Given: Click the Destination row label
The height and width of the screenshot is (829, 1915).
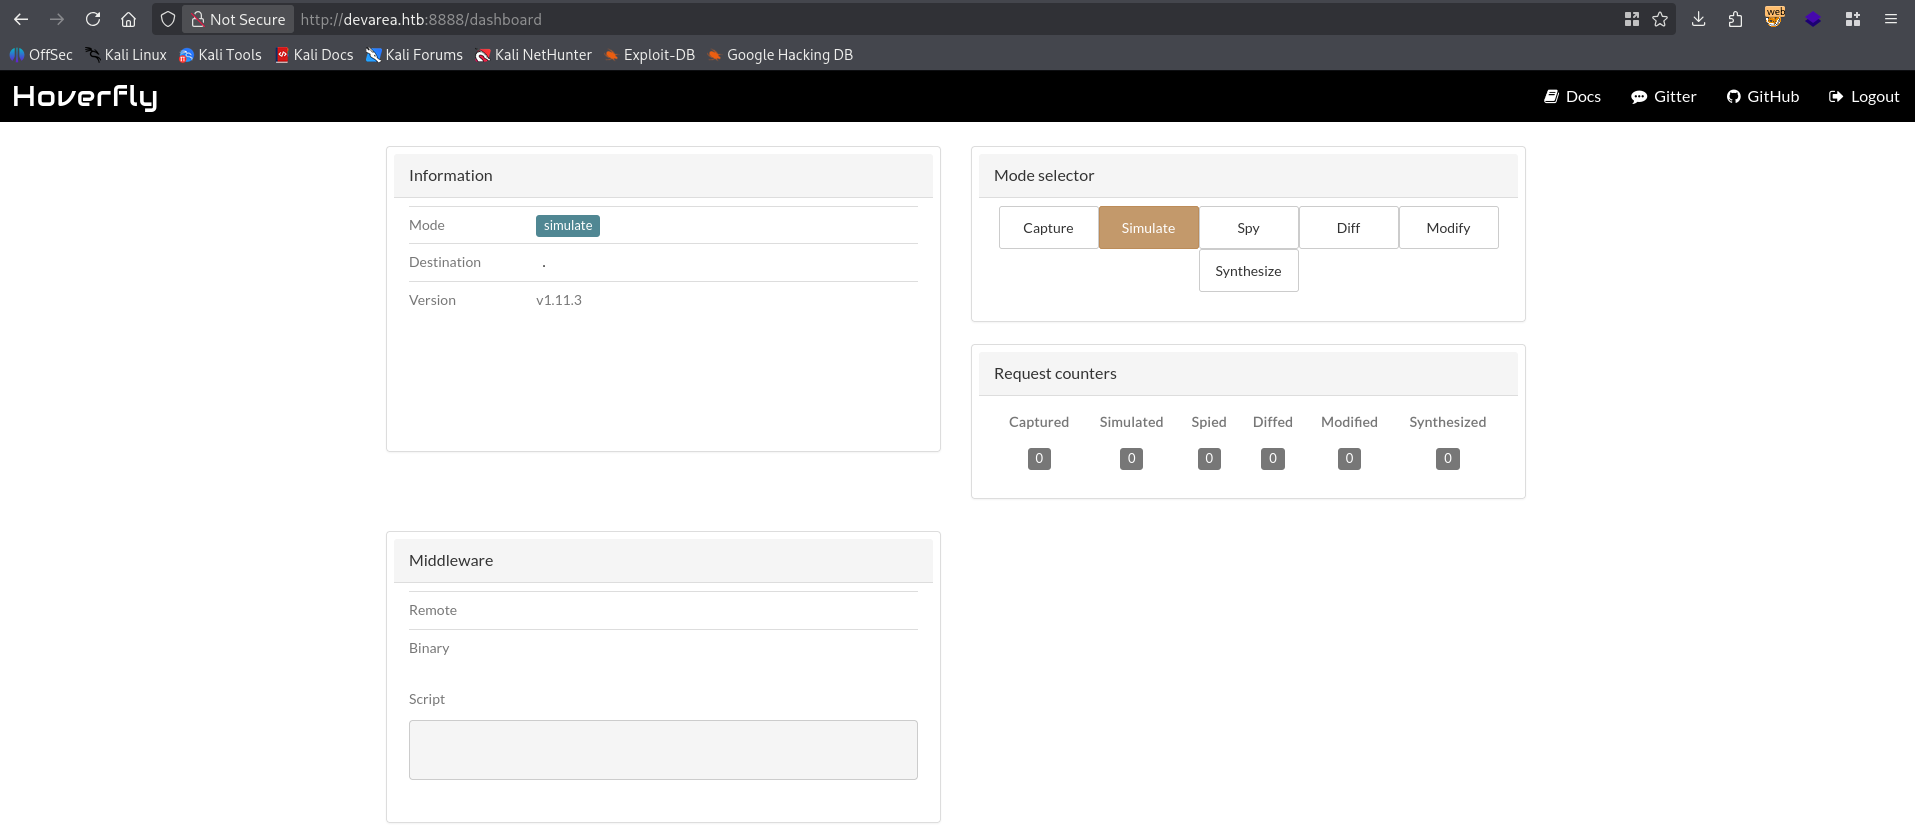Looking at the screenshot, I should [x=445, y=262].
